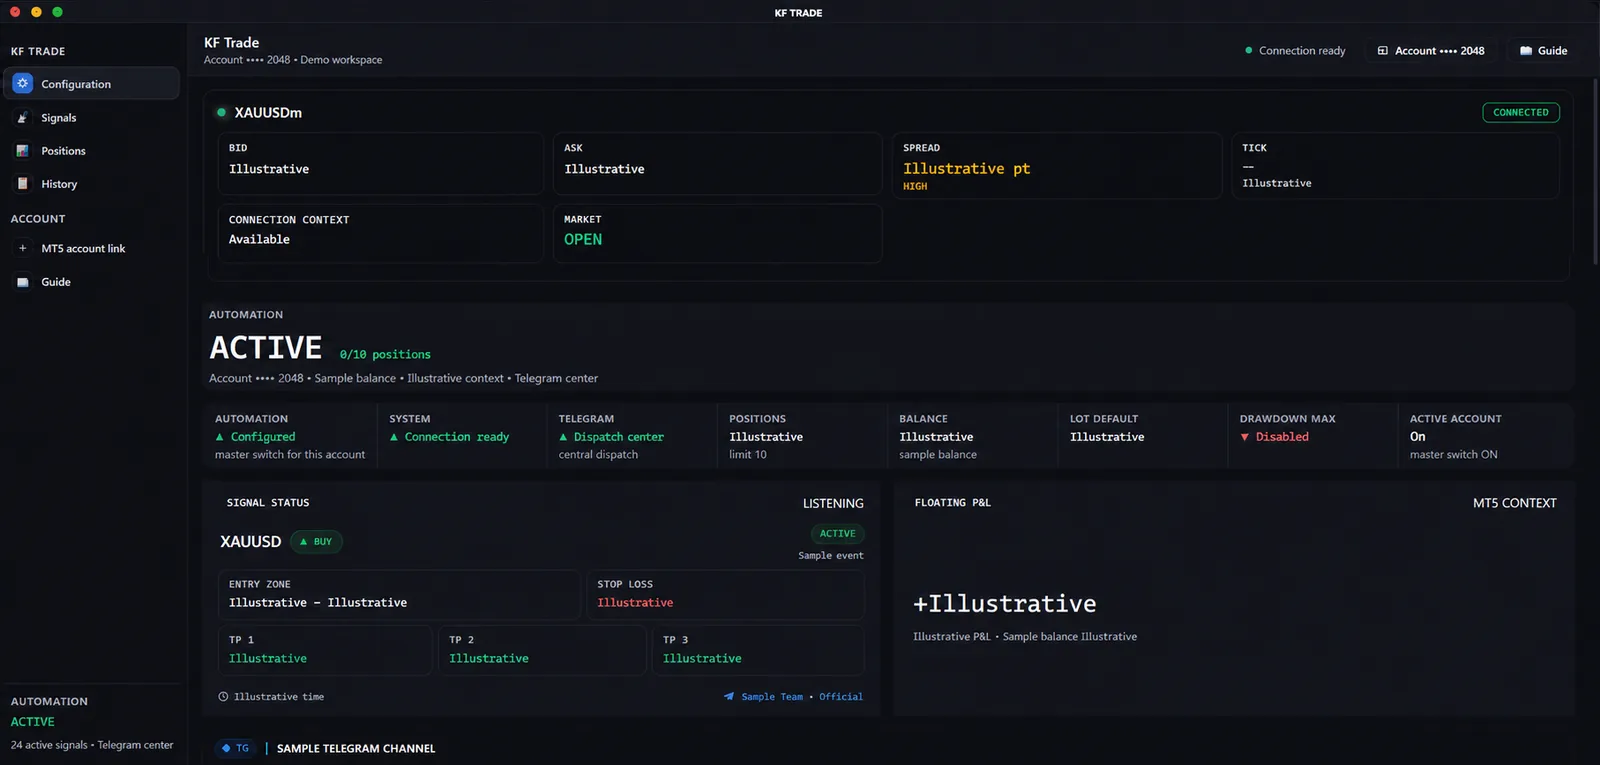Click the Connection ready indicator in the header
Image resolution: width=1600 pixels, height=765 pixels.
pyautogui.click(x=1295, y=51)
